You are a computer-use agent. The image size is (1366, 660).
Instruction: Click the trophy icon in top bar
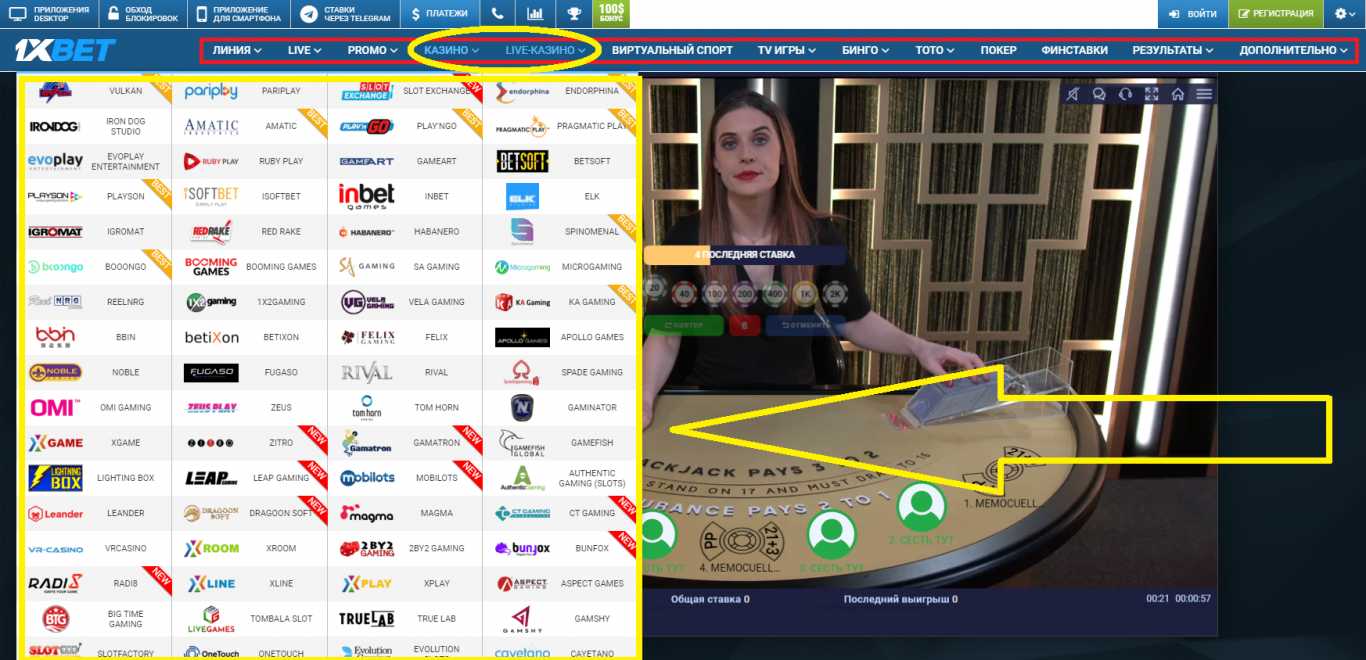573,14
